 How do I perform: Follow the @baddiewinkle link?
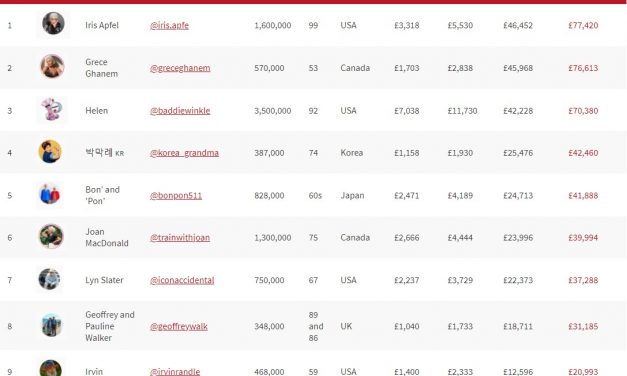180,111
